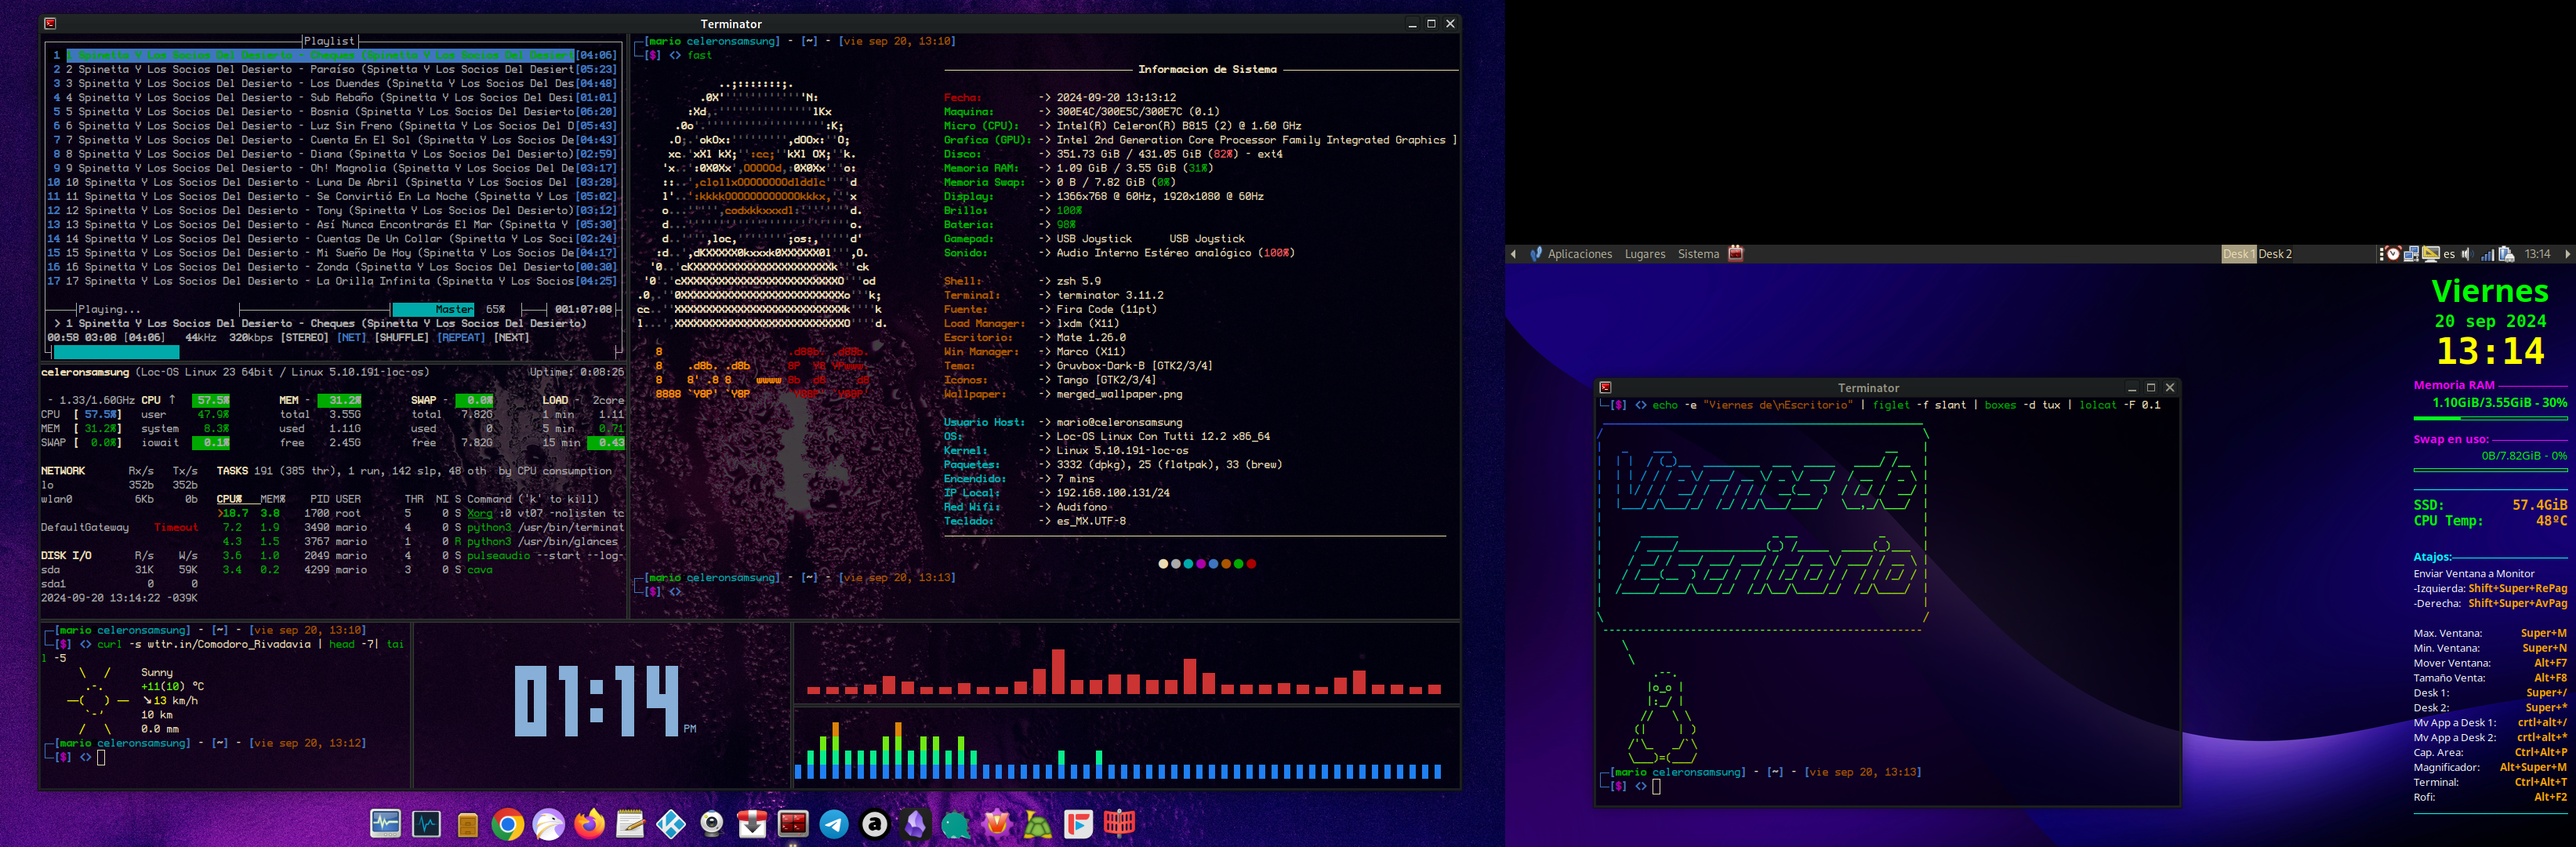The width and height of the screenshot is (2576, 847).
Task: Minimize the small Terminator window
Action: coord(2132,388)
